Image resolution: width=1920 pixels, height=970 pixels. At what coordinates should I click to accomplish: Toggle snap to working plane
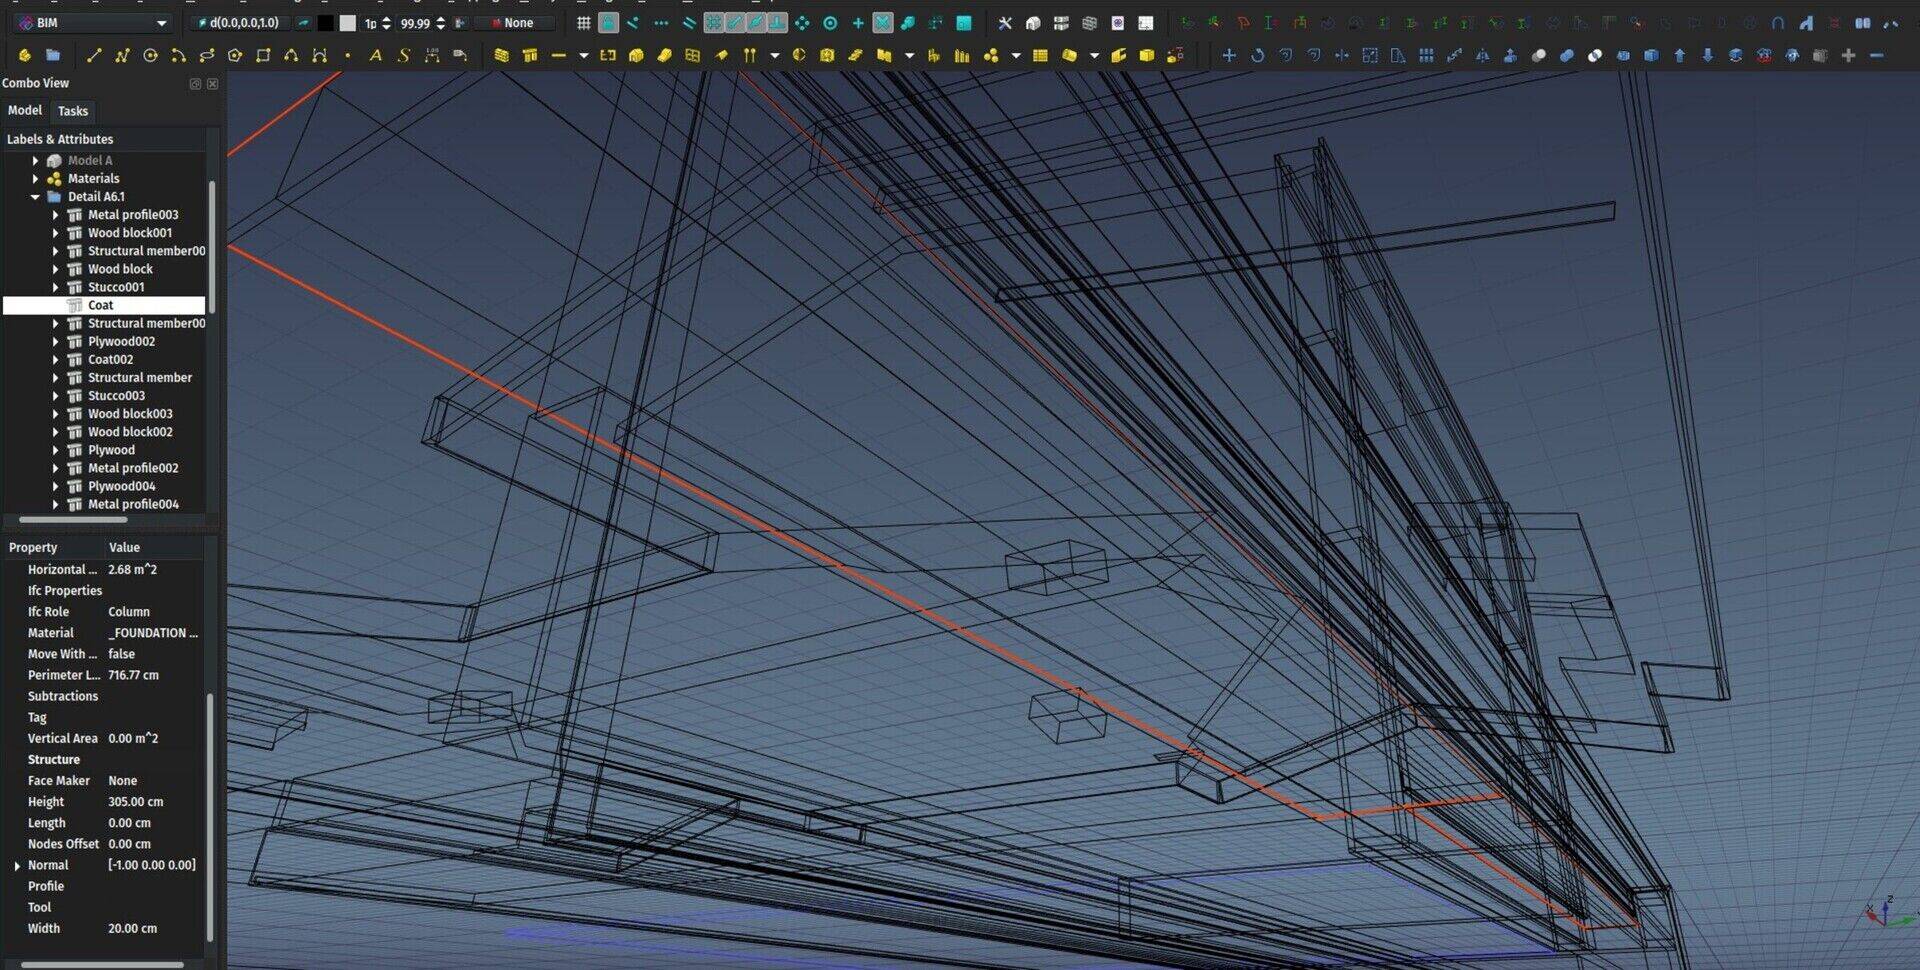(964, 23)
